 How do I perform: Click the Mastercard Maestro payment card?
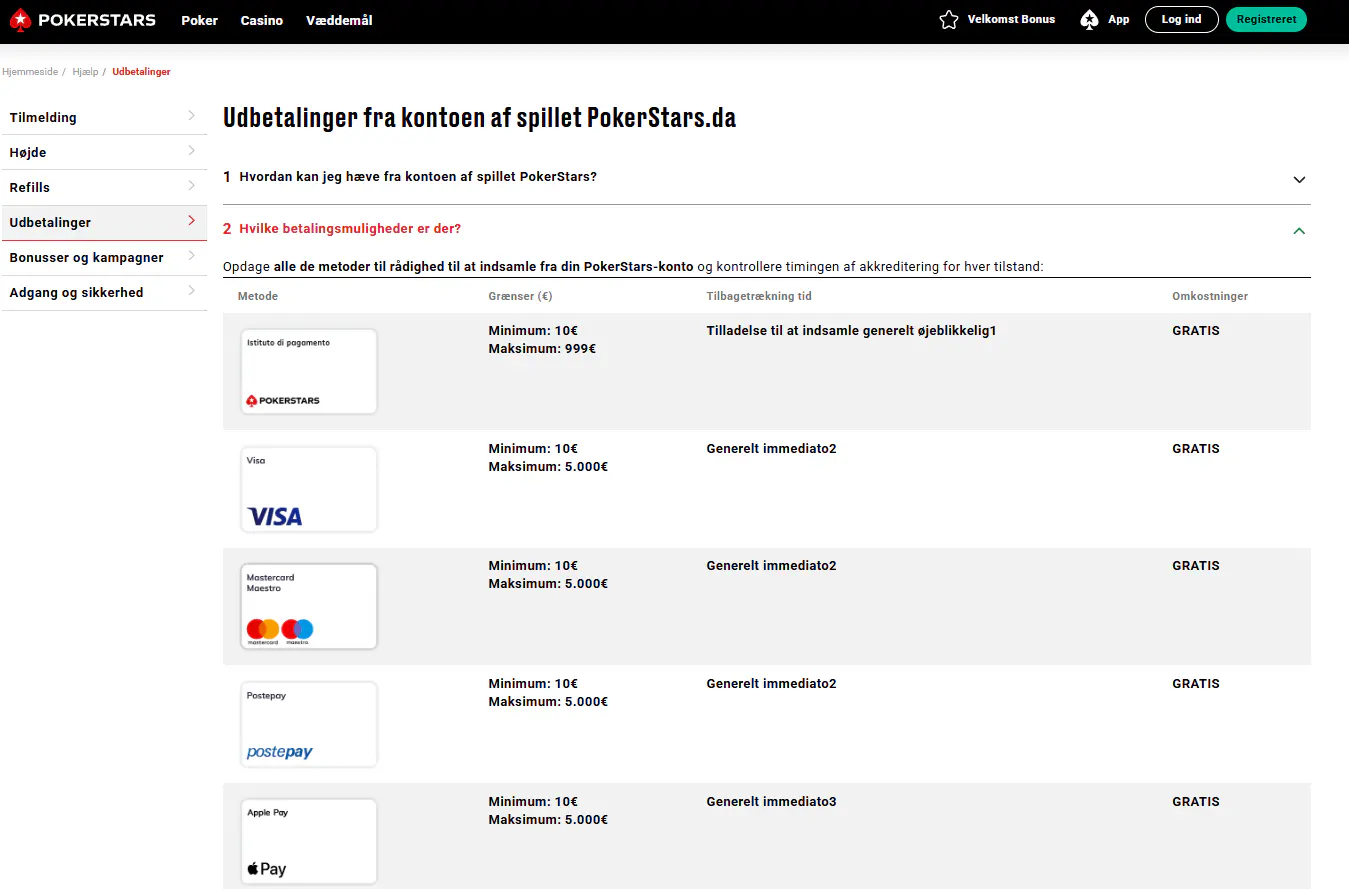pyautogui.click(x=309, y=606)
